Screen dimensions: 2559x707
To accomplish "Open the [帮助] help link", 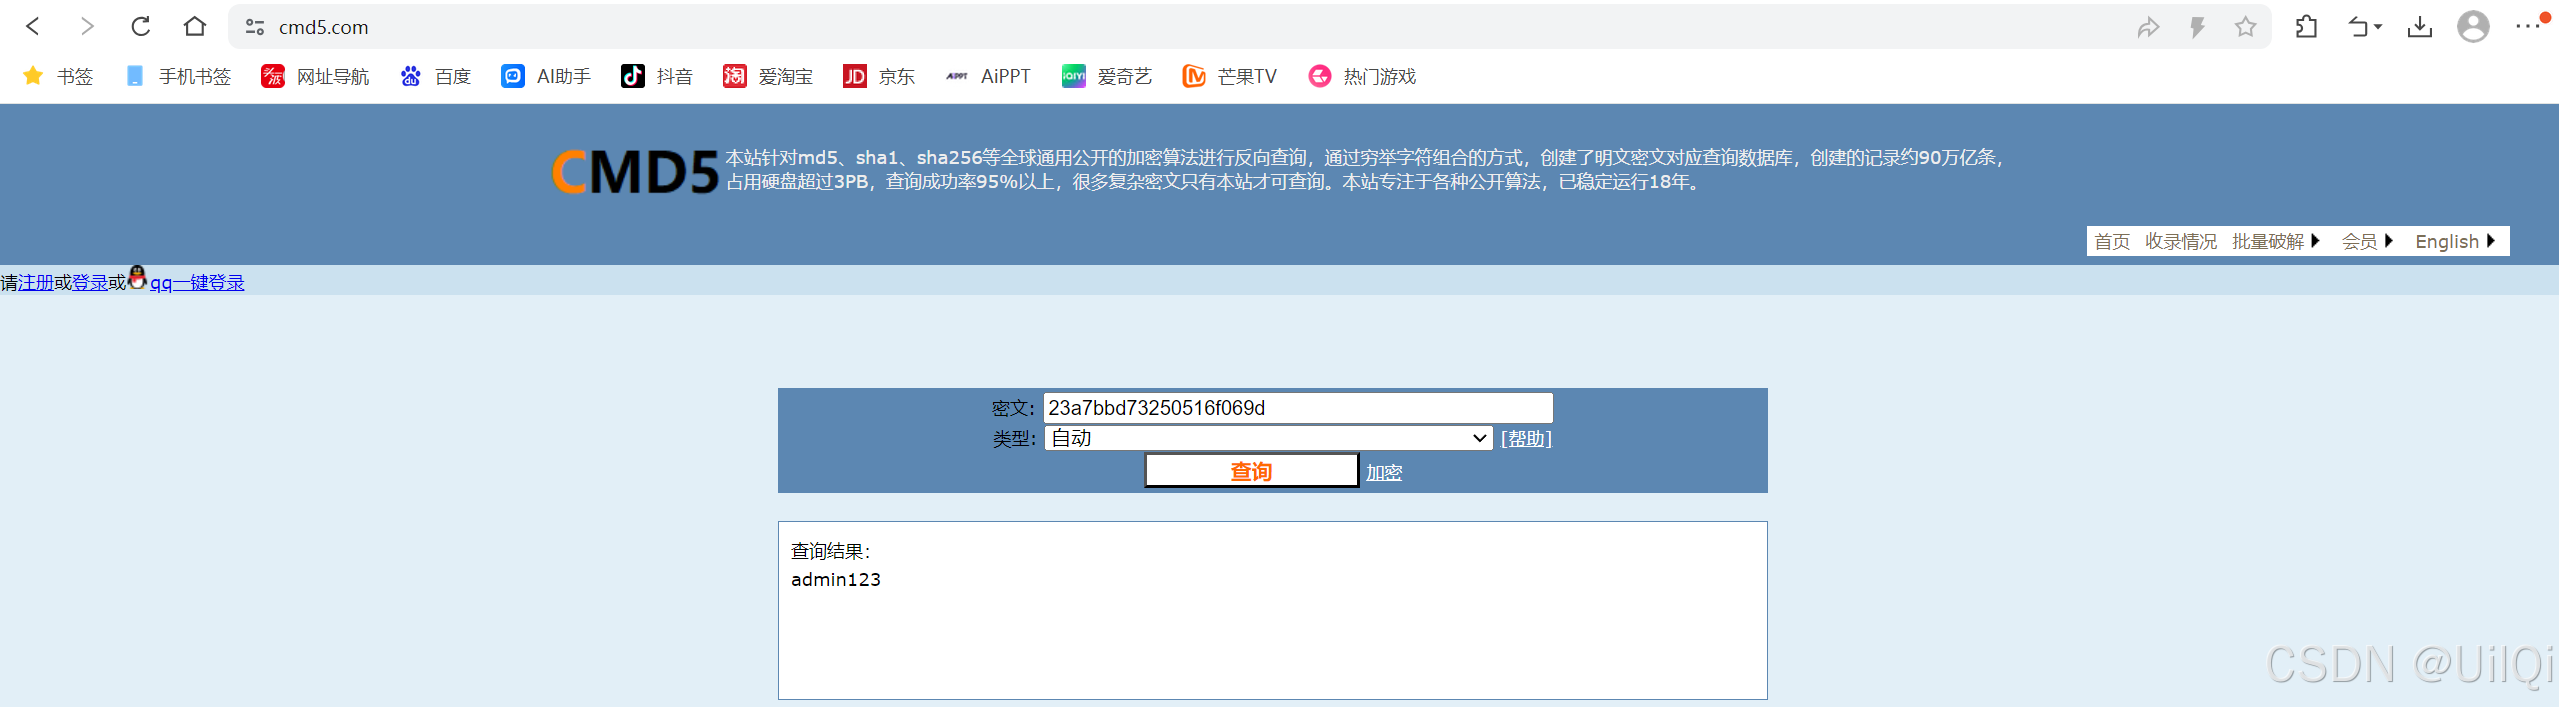I will 1526,439.
